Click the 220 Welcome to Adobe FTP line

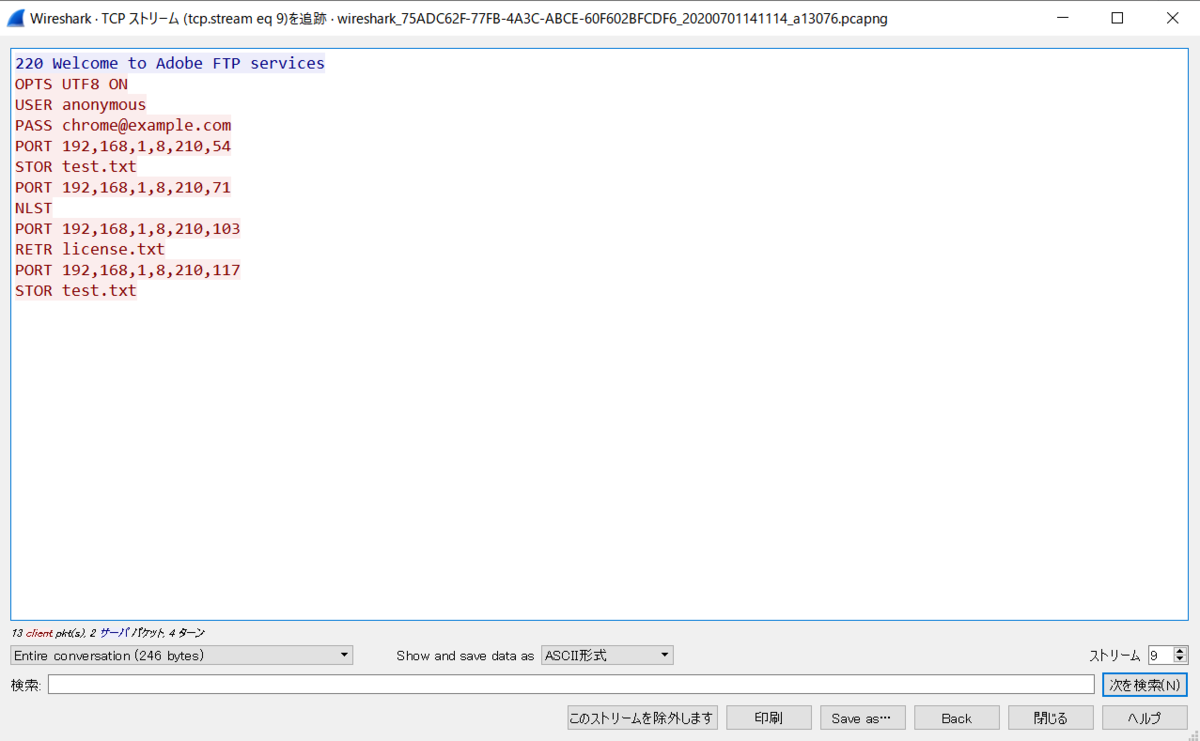166,62
